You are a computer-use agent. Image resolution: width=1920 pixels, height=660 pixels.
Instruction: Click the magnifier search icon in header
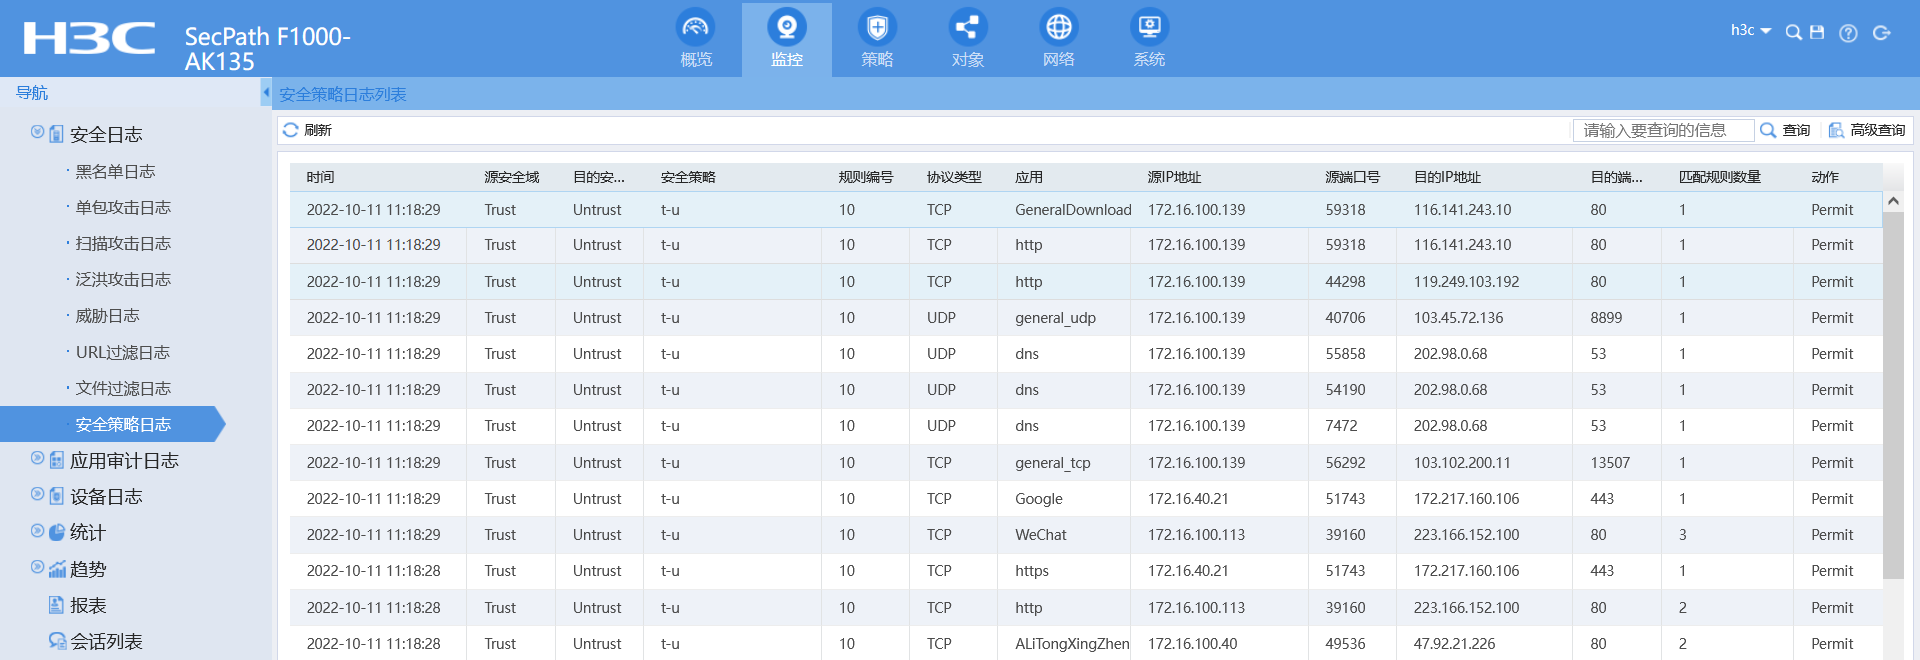[x=1794, y=32]
